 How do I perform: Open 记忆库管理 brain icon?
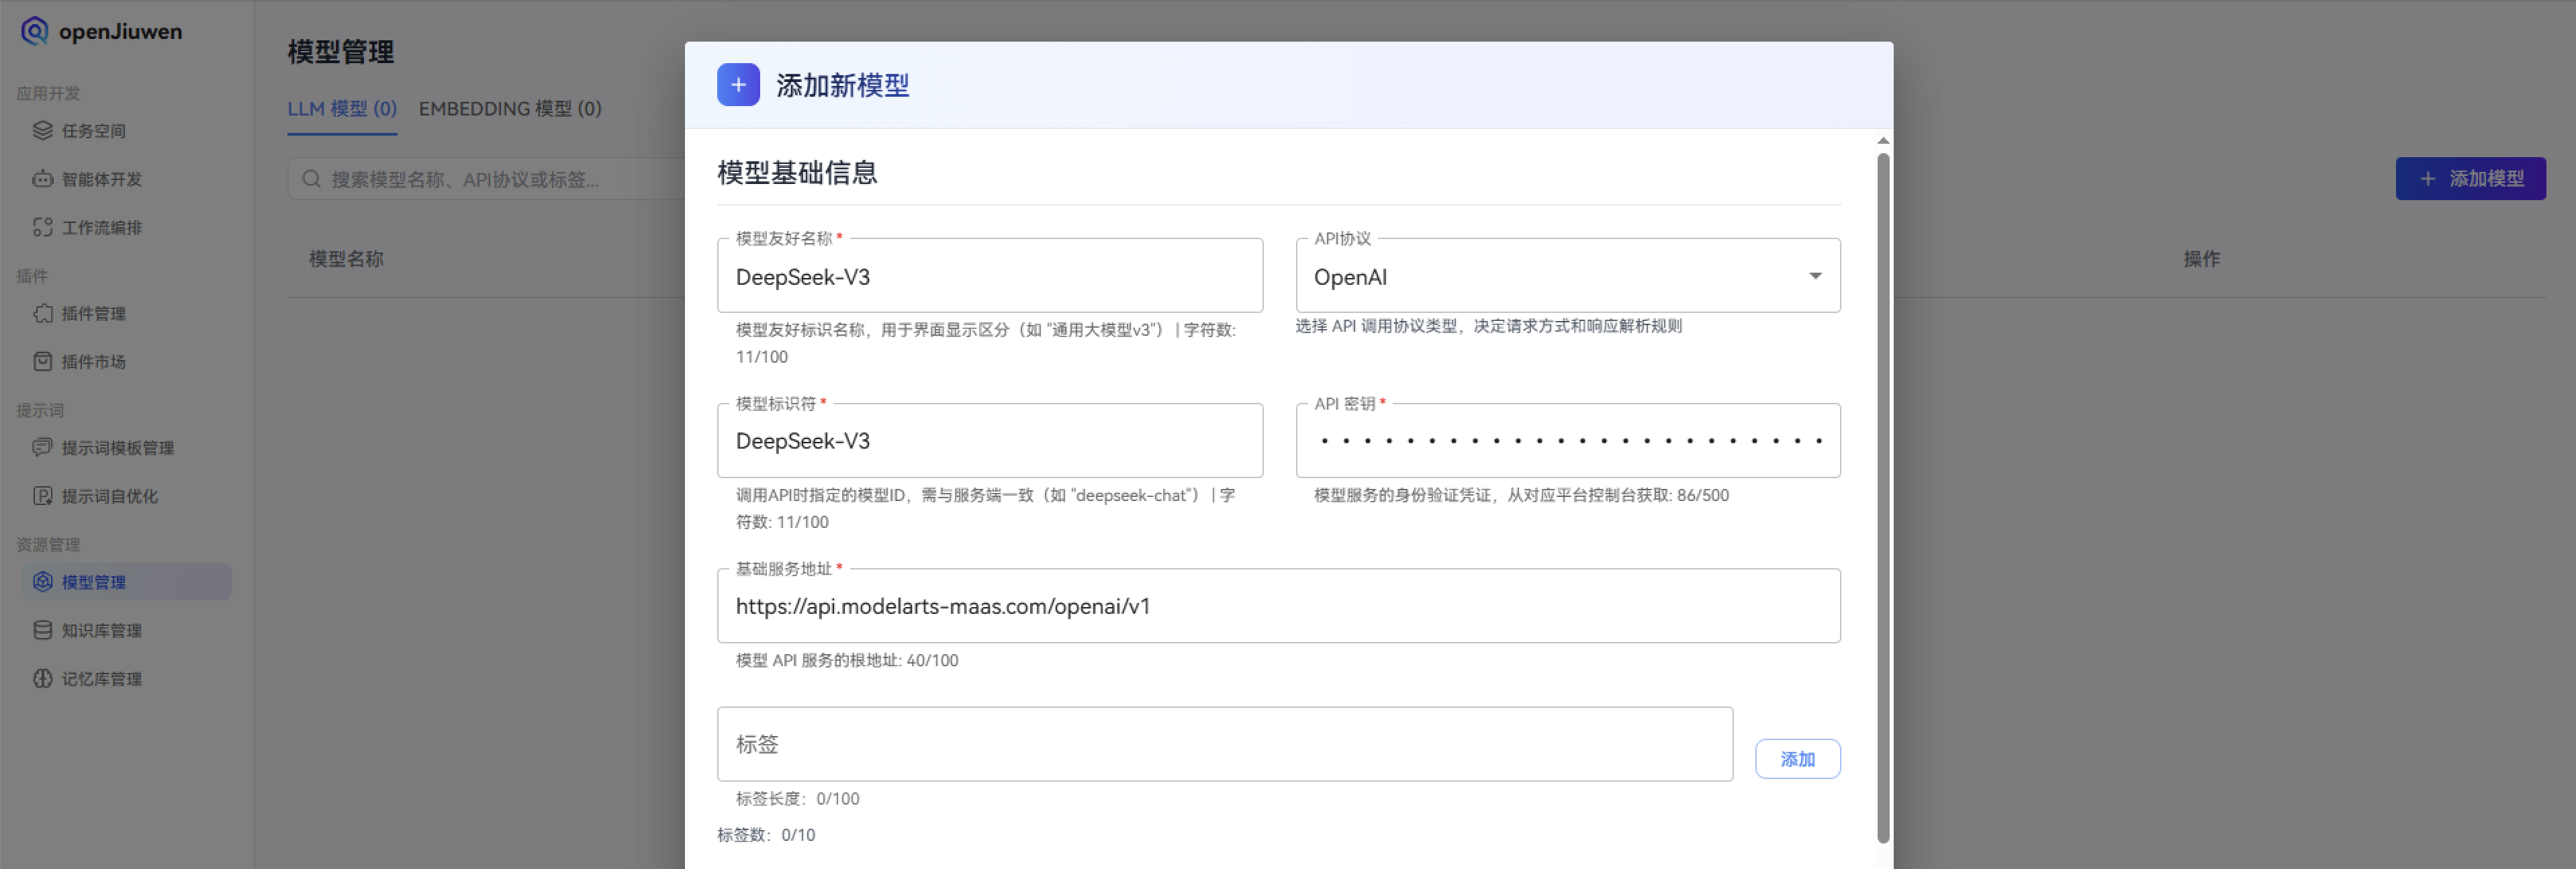pyautogui.click(x=42, y=678)
